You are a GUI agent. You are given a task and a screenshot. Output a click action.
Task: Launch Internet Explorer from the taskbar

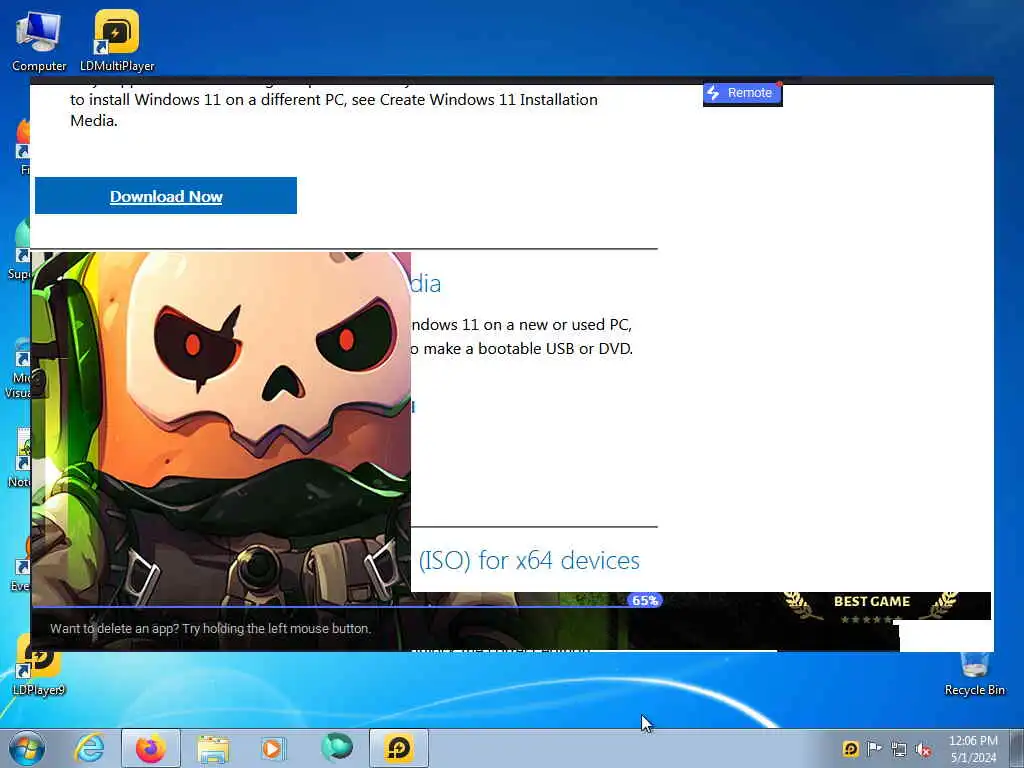coord(89,748)
